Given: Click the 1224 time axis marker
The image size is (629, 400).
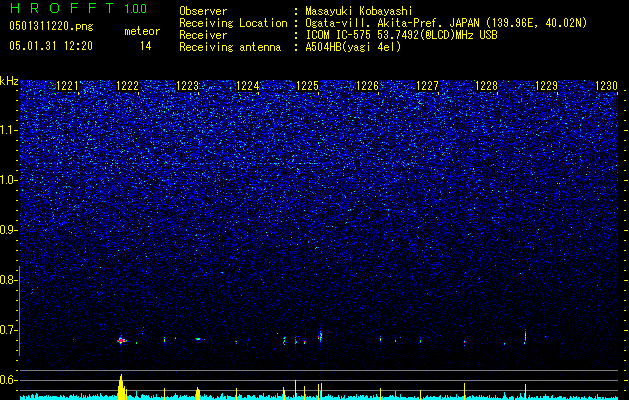Looking at the screenshot, I should (x=248, y=86).
